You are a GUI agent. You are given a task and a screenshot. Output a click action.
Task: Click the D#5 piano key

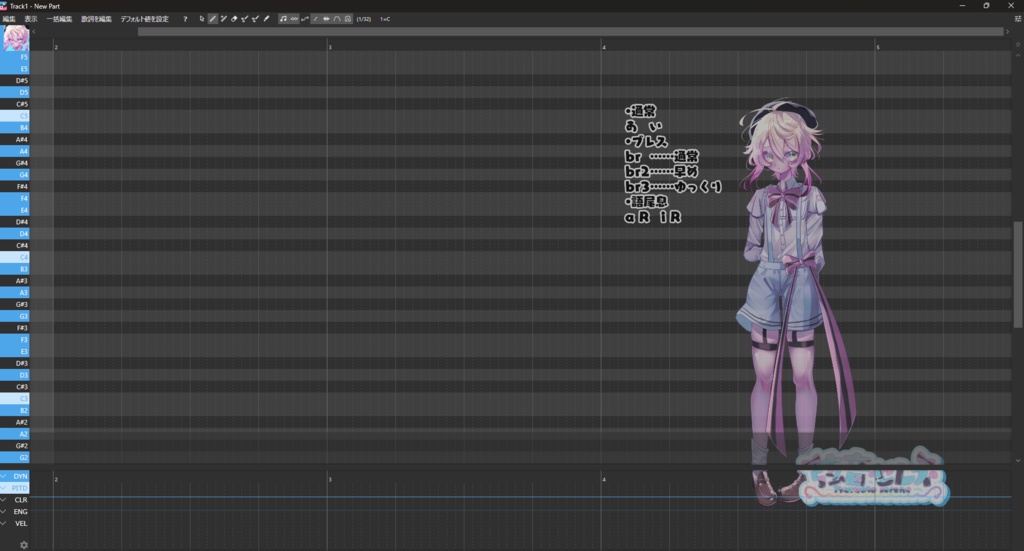point(14,80)
